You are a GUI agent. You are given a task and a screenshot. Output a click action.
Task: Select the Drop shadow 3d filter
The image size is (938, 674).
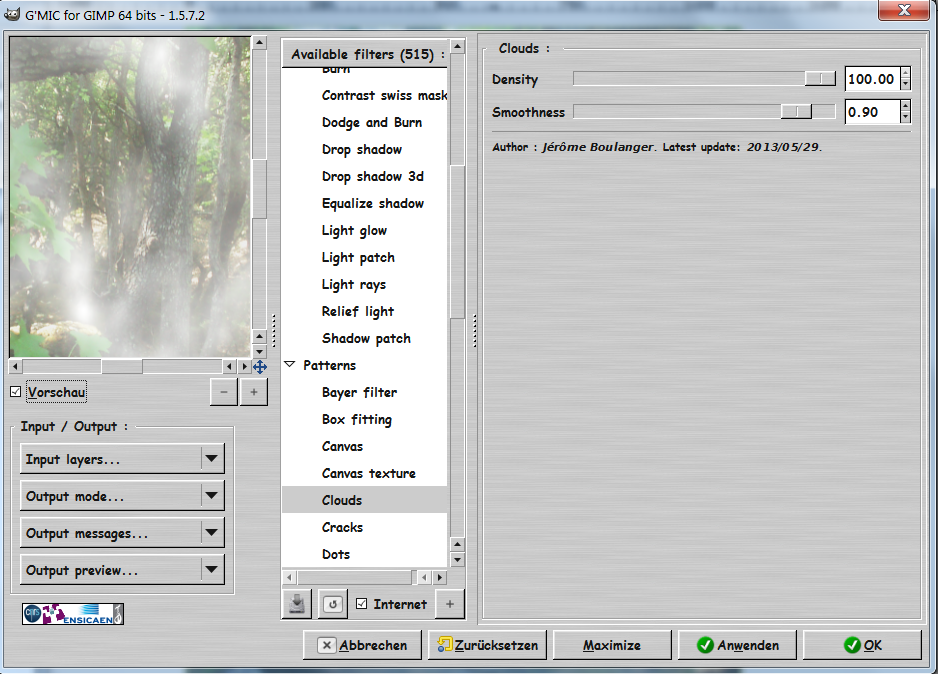364,176
